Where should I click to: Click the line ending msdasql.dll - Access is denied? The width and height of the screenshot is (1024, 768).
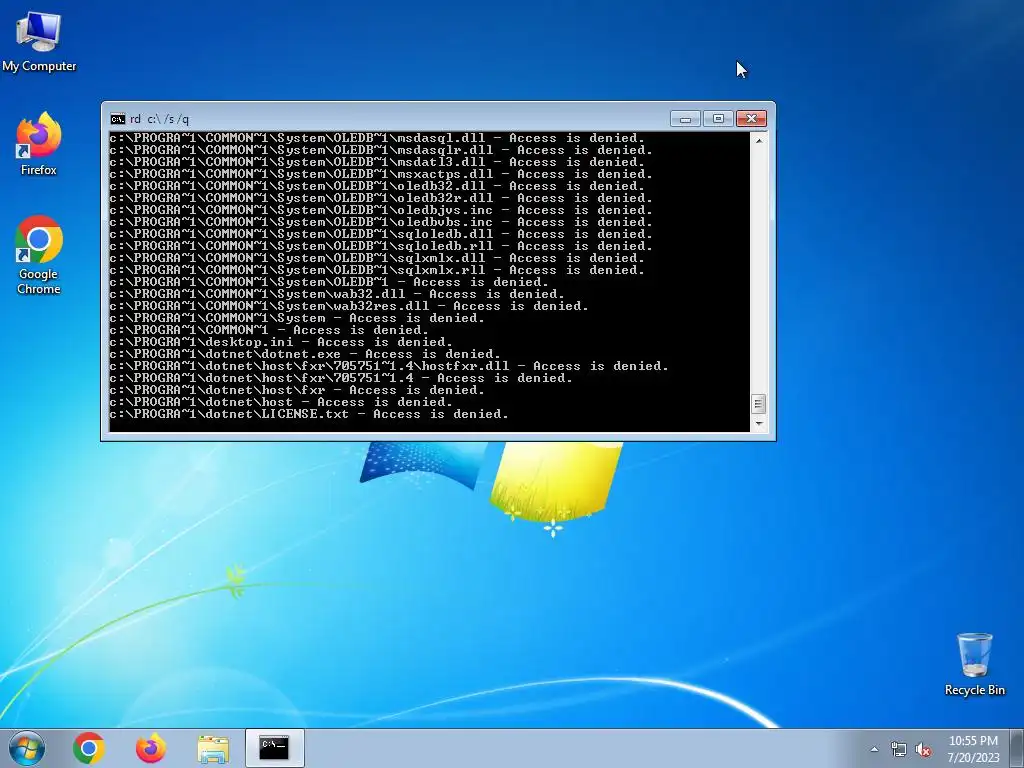point(377,138)
